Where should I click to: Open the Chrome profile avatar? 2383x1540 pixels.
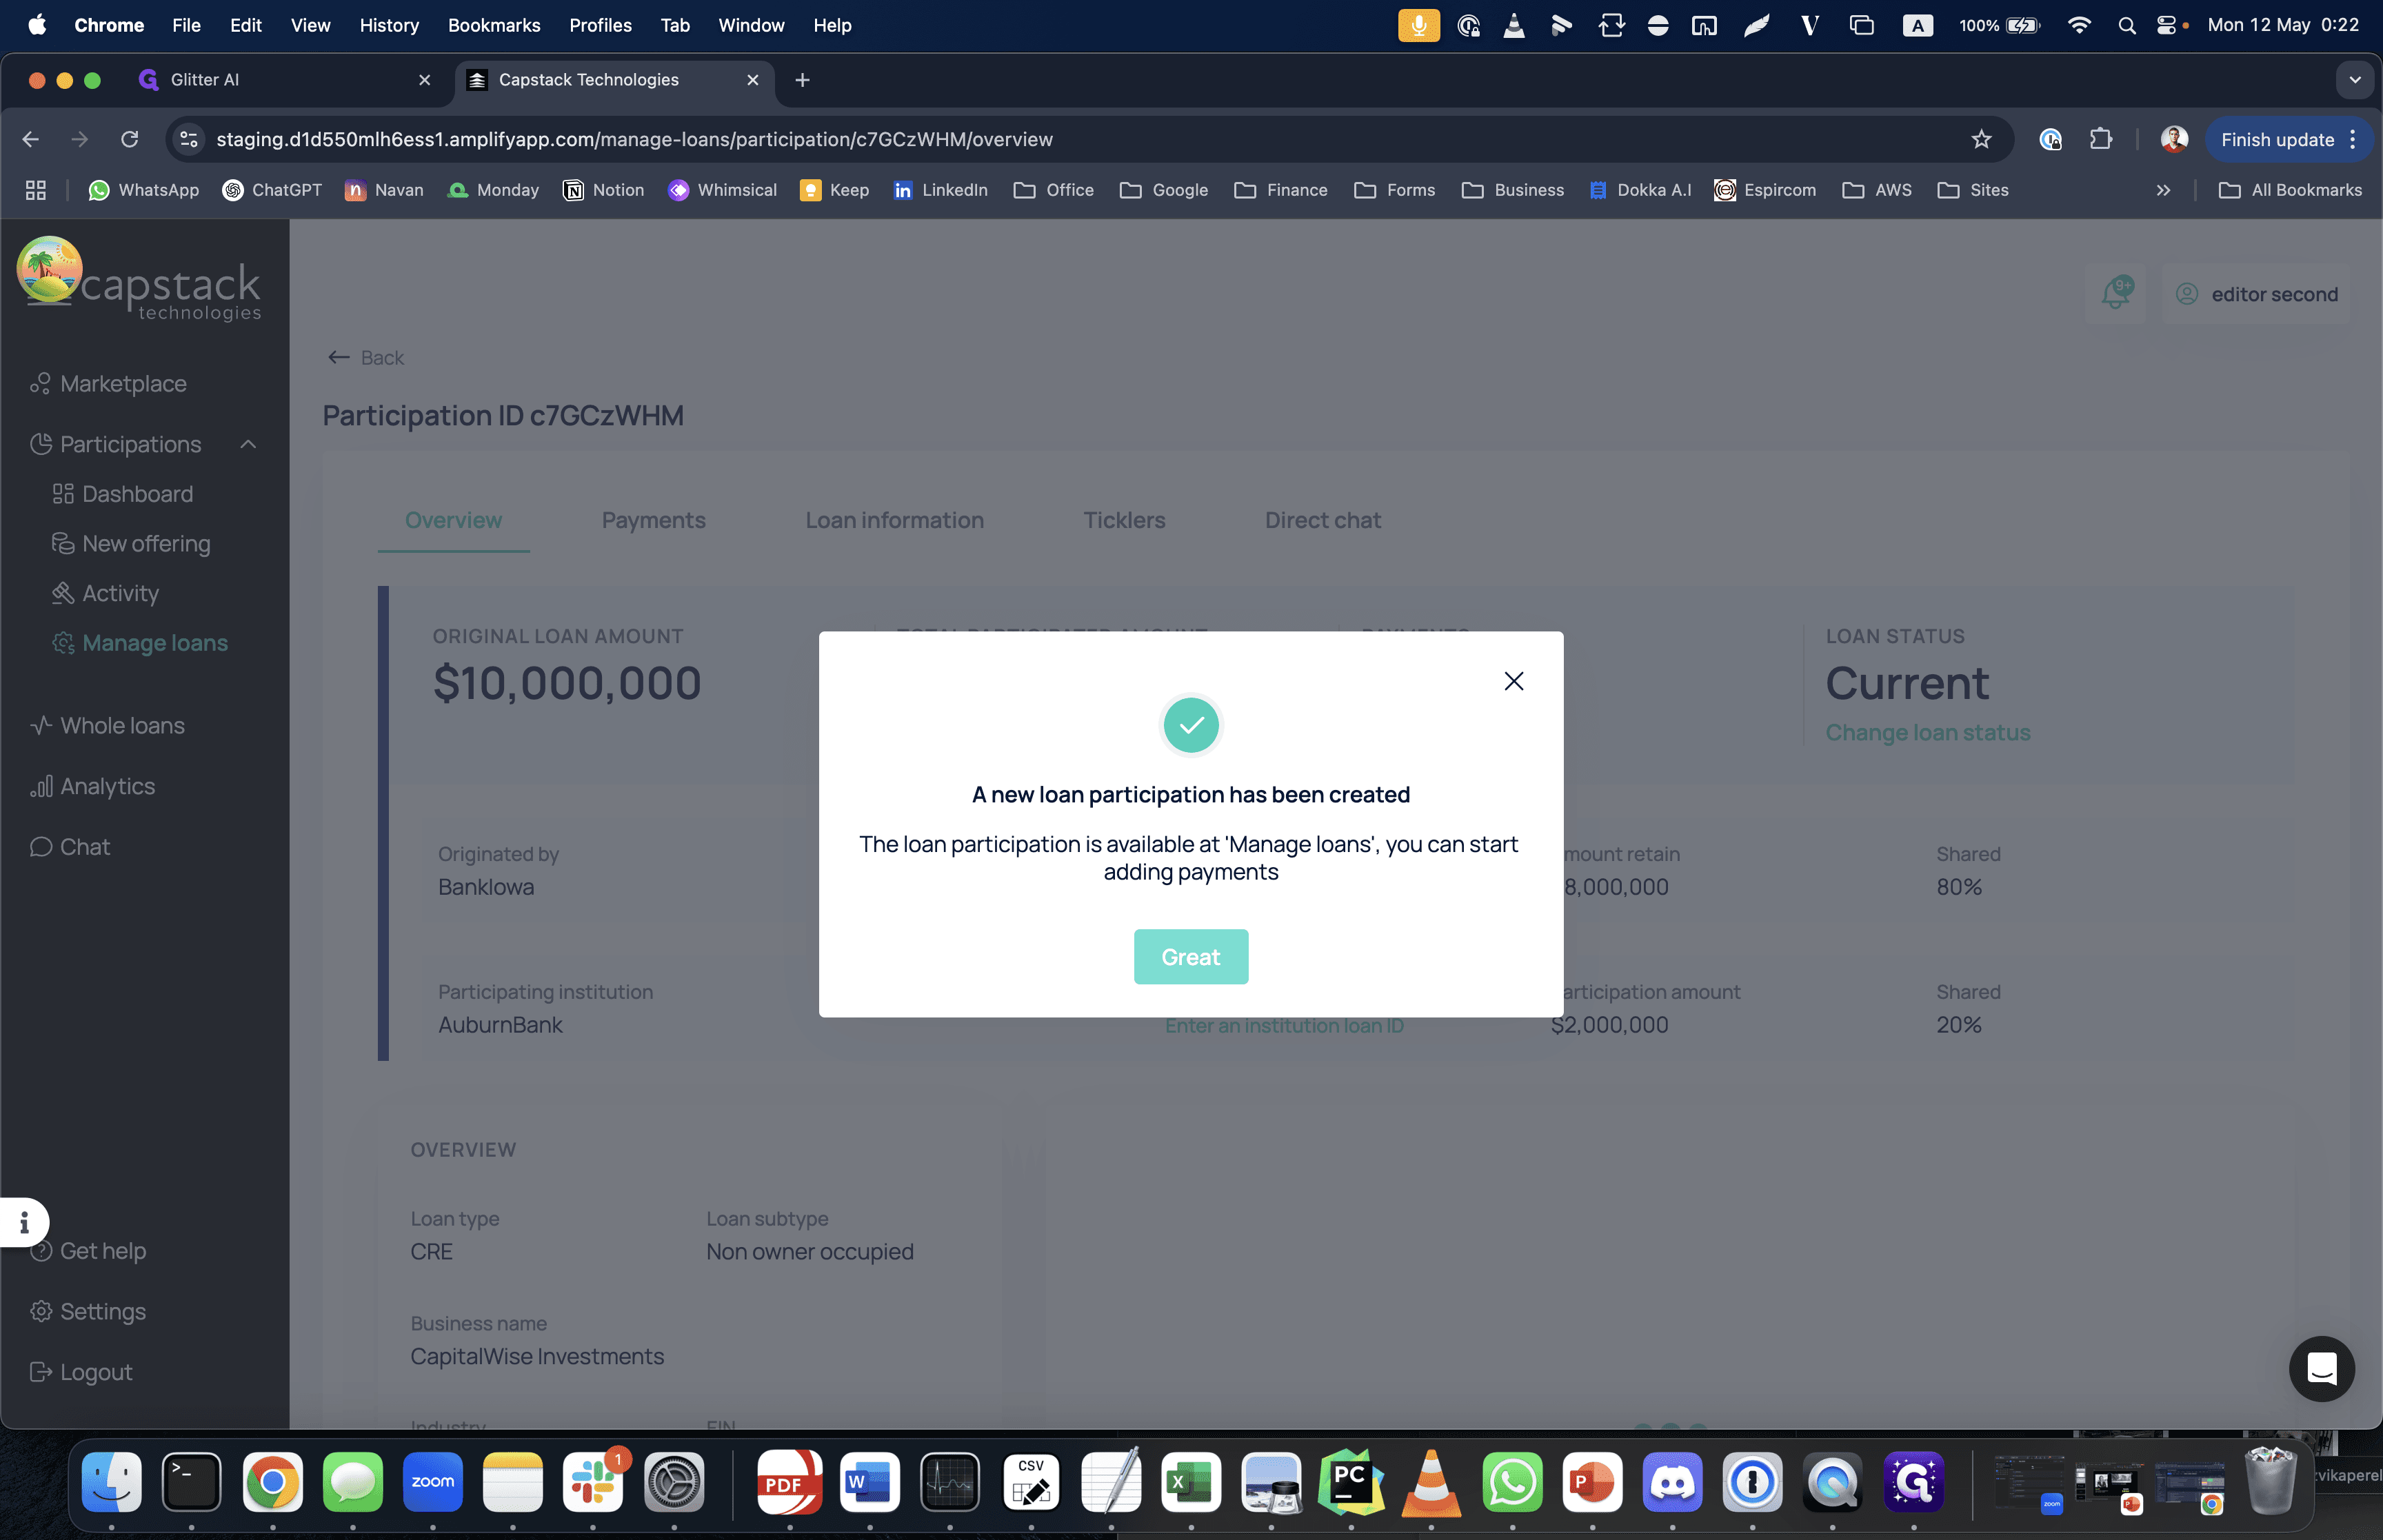2173,139
